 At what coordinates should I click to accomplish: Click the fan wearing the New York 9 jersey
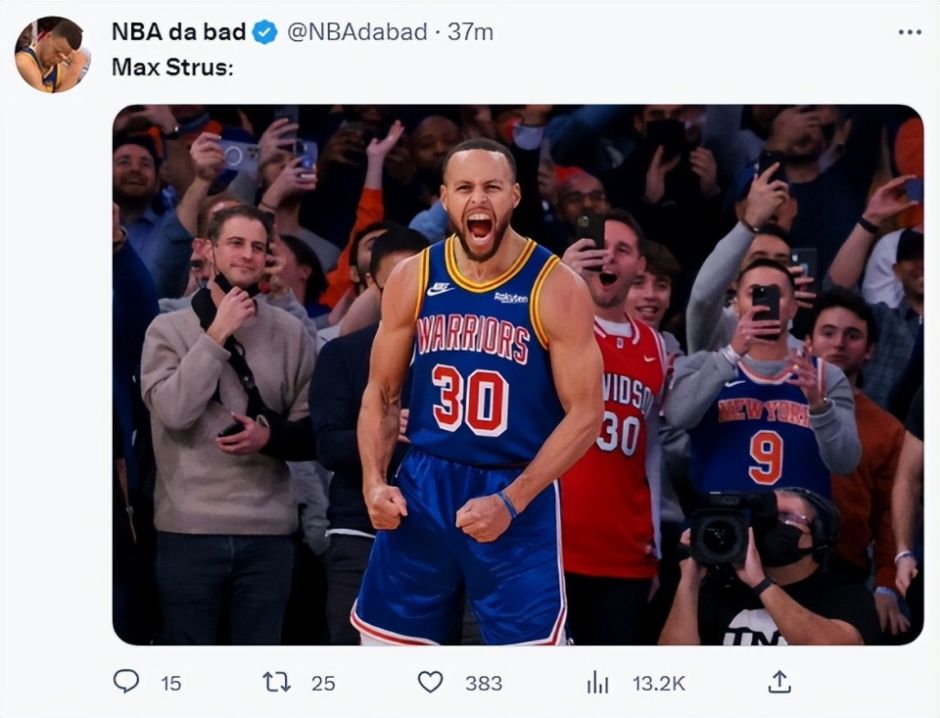point(765,420)
